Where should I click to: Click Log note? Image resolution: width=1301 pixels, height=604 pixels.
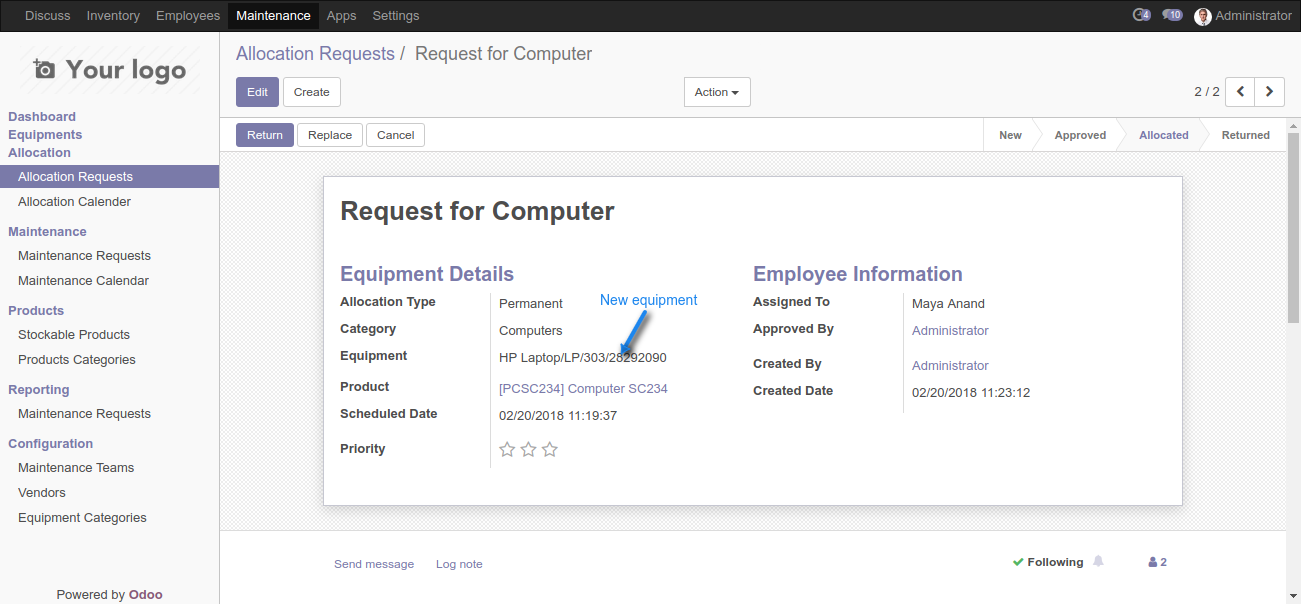[459, 564]
